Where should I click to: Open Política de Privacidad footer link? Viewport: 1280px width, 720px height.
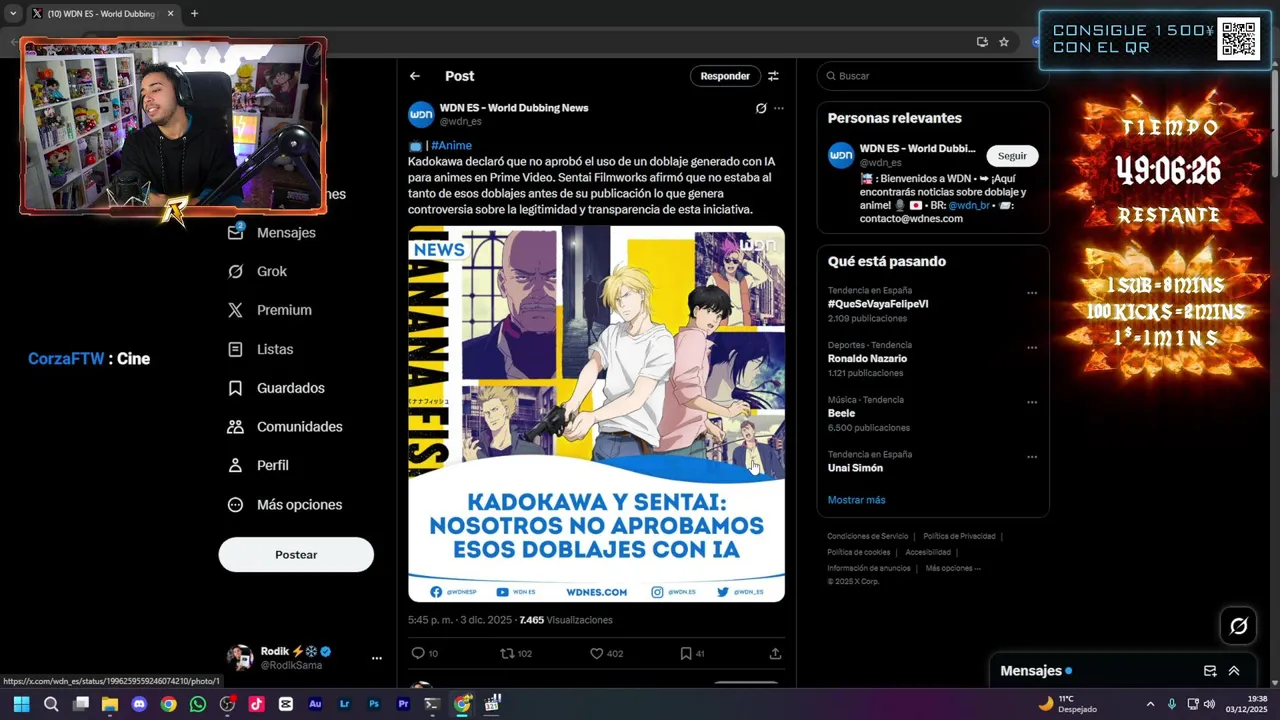959,536
